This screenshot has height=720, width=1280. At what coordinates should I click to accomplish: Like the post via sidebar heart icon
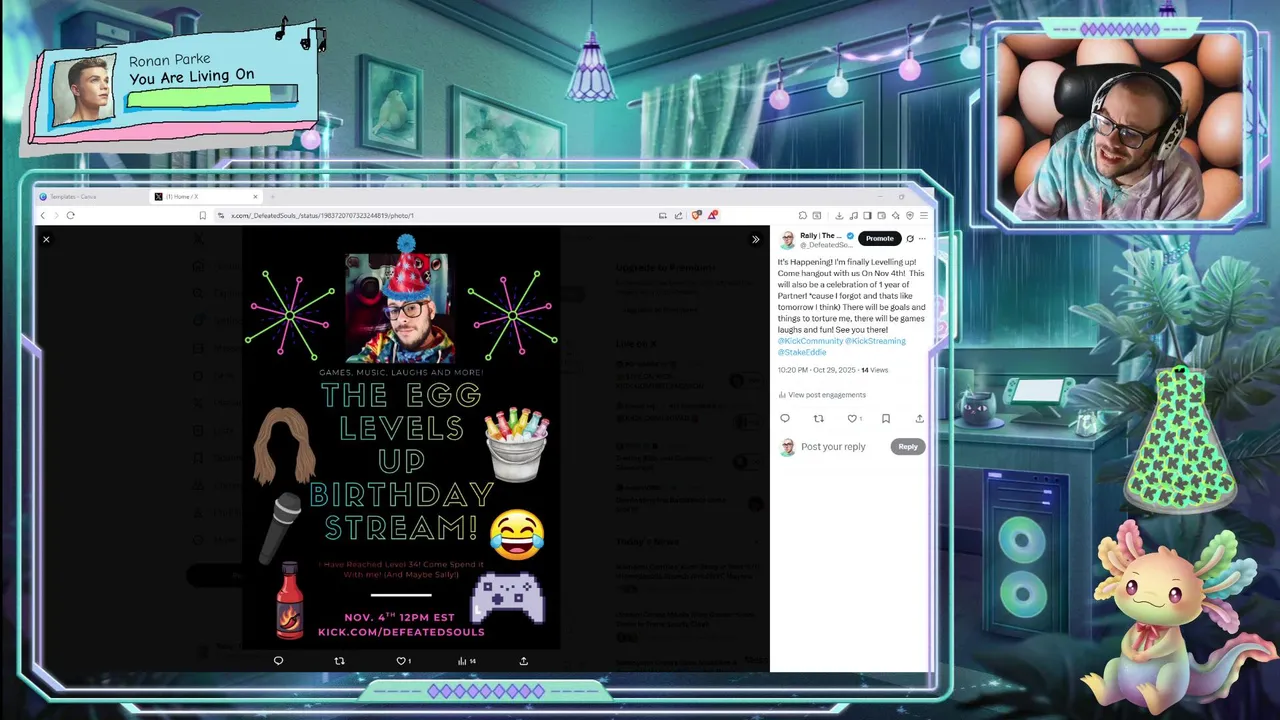pos(852,419)
